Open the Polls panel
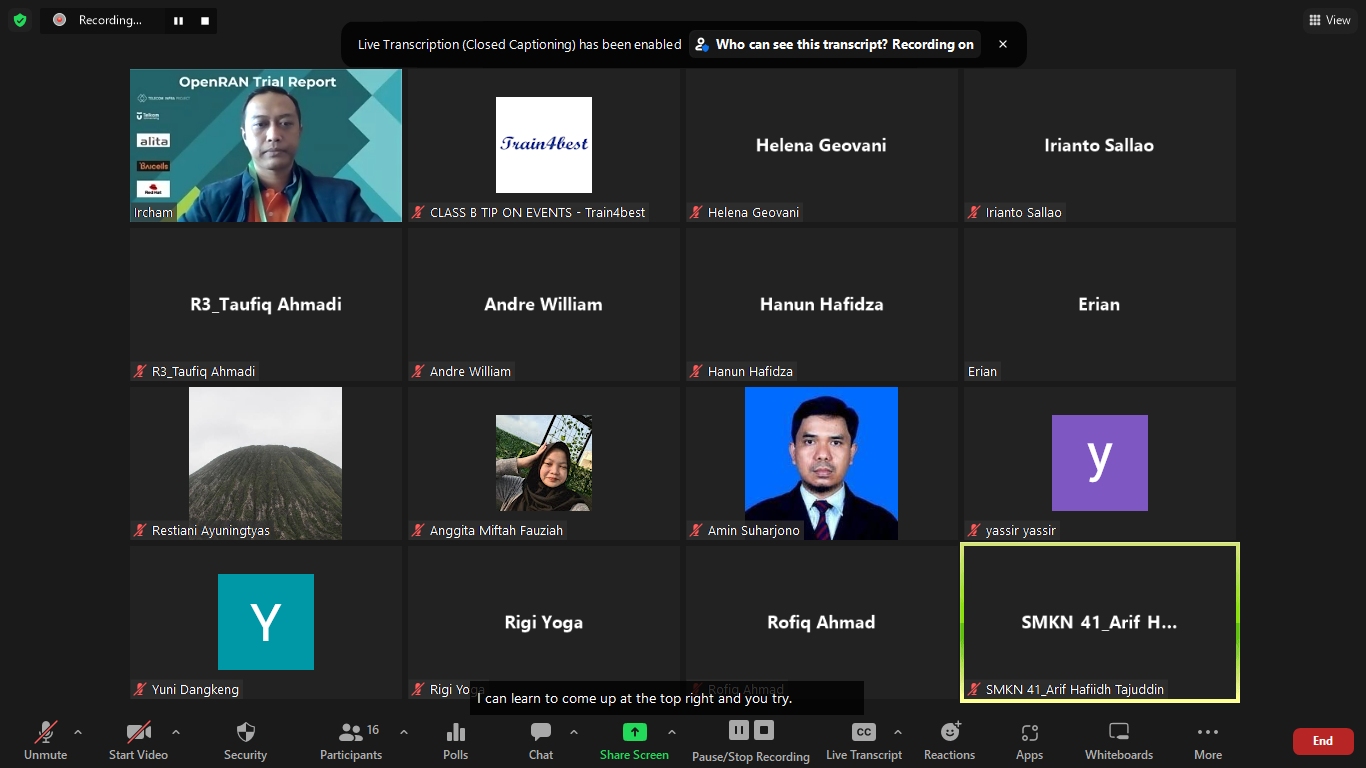Viewport: 1366px width, 768px height. tap(455, 733)
